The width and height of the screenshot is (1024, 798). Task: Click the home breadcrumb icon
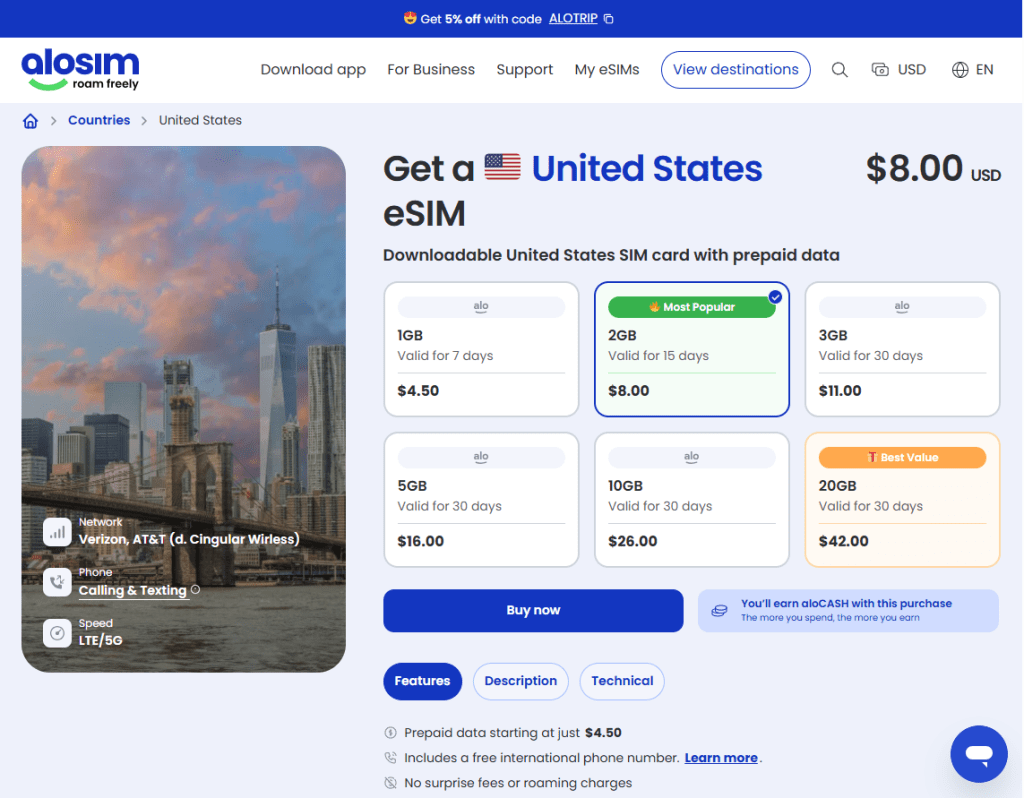pyautogui.click(x=31, y=121)
